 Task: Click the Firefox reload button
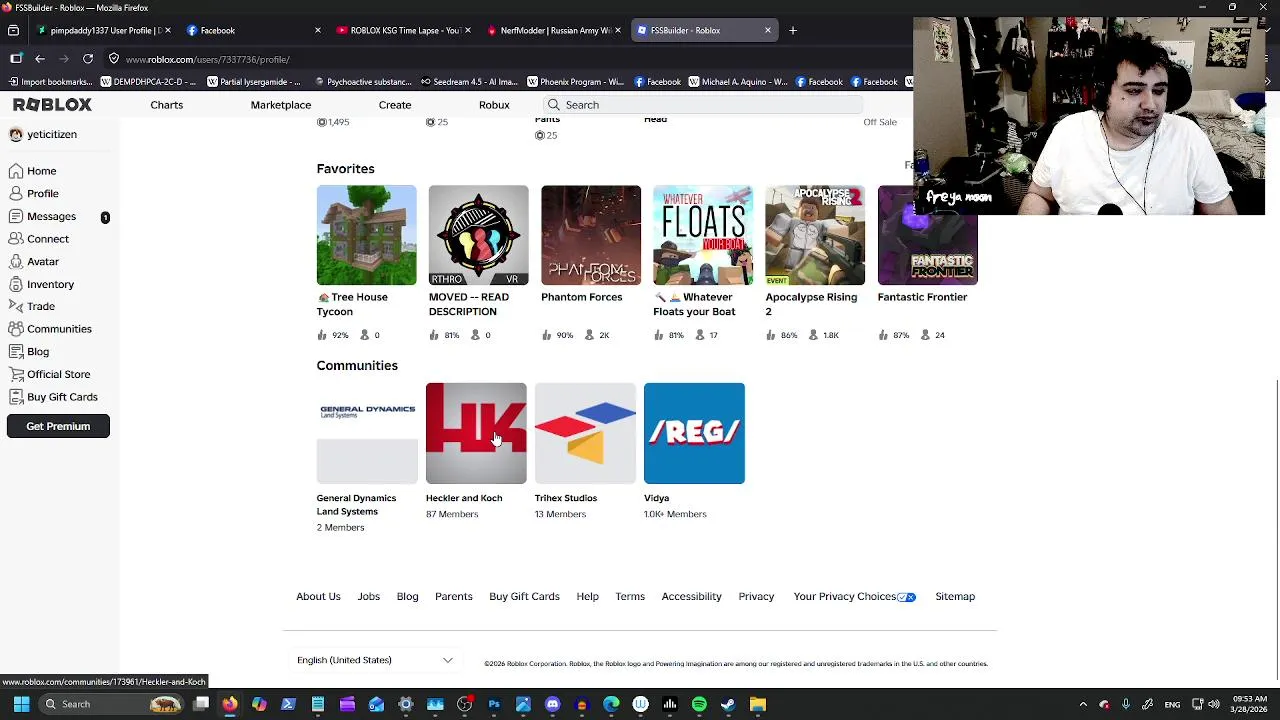coord(88,59)
